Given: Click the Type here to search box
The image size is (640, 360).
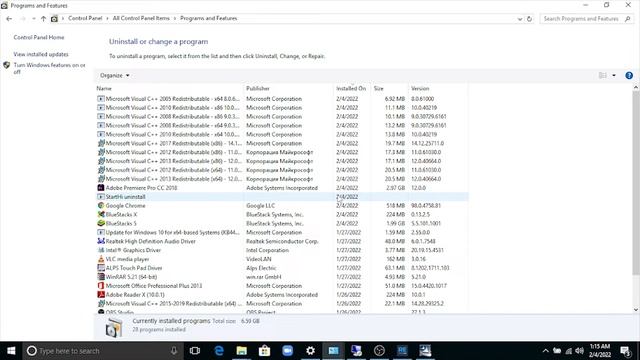Looking at the screenshot, I should [x=102, y=351].
